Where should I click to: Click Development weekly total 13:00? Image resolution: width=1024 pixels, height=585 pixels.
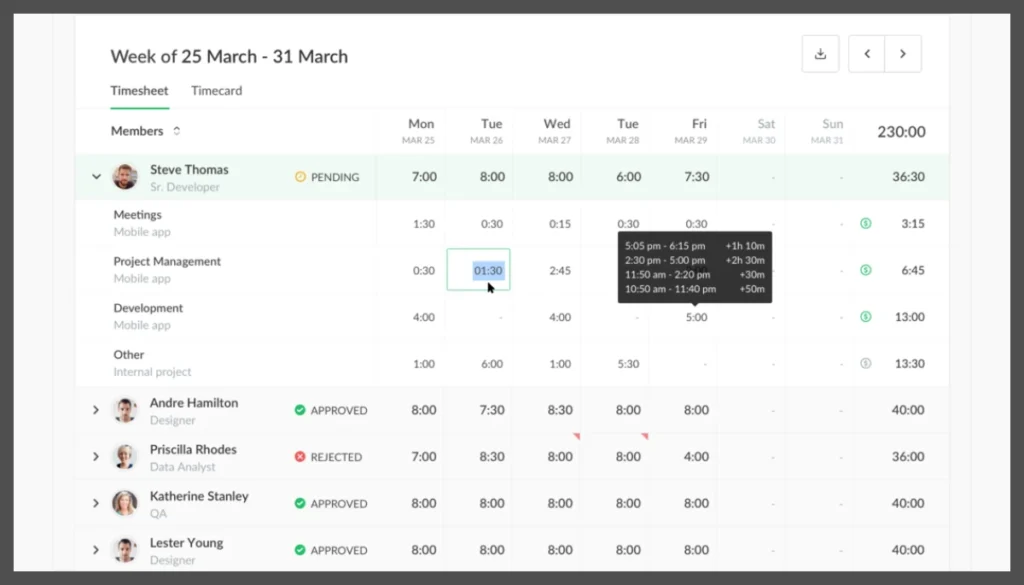(x=910, y=317)
